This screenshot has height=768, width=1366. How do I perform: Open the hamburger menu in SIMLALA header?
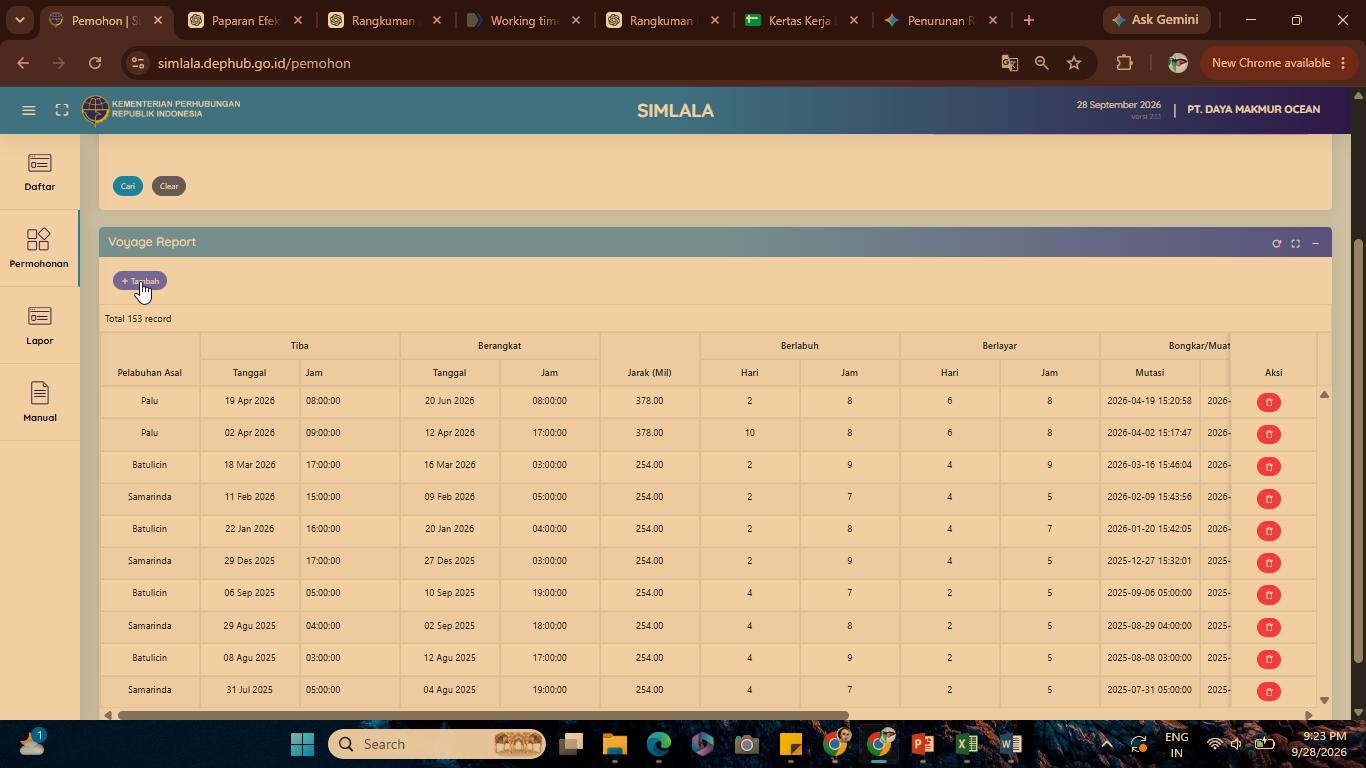pos(29,110)
